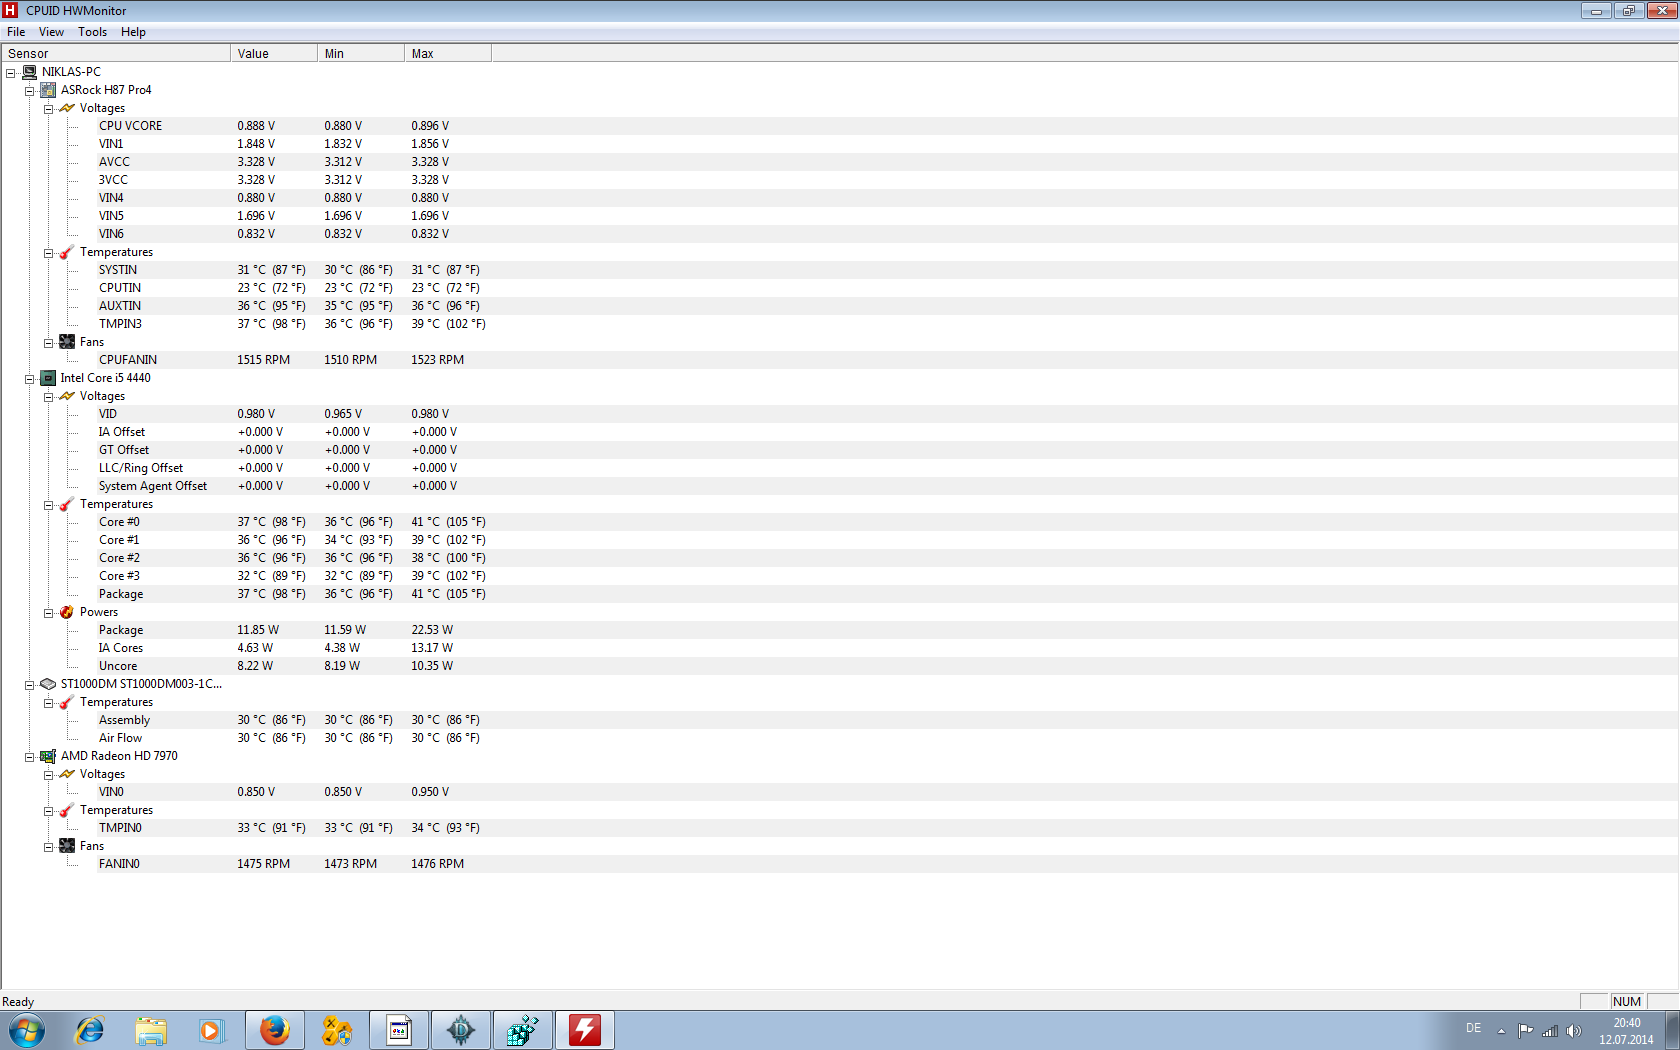Click the Fans icon under AMD Radeon
This screenshot has height=1050, width=1680.
(x=67, y=846)
